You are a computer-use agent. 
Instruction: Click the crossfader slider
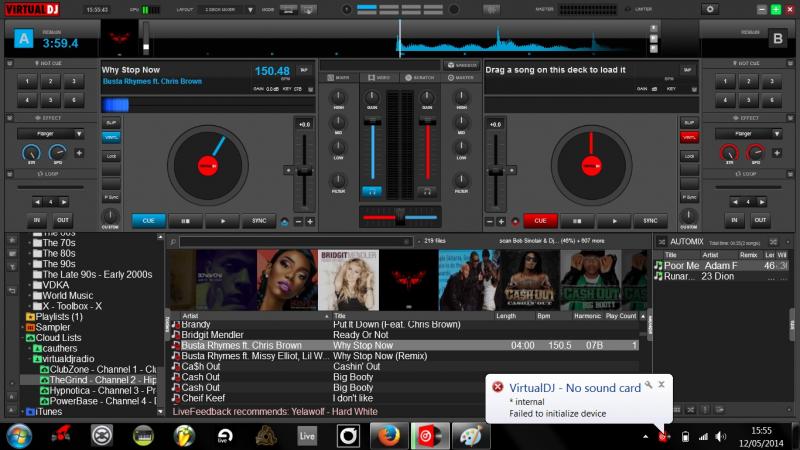coord(399,216)
